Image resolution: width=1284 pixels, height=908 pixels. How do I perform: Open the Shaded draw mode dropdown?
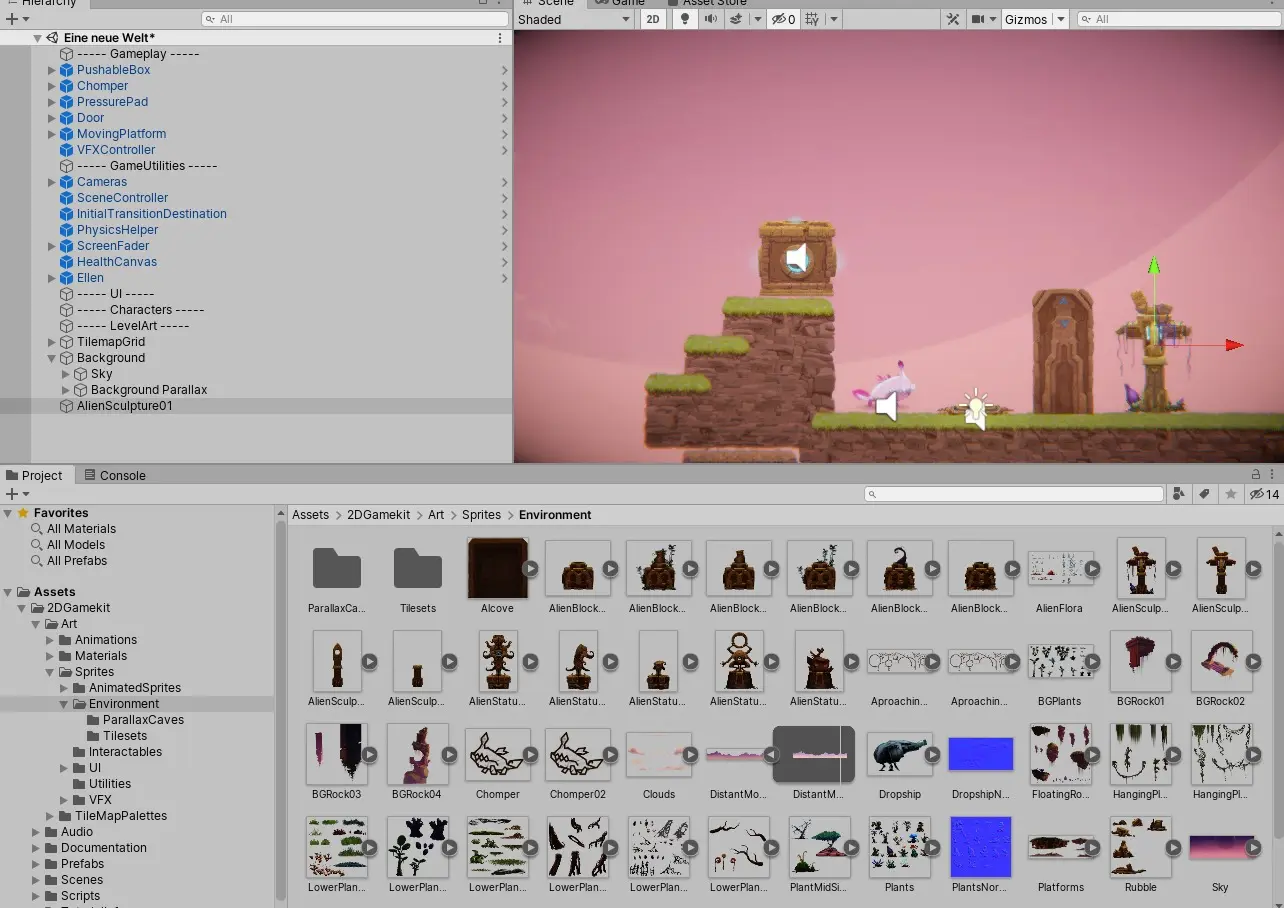point(573,18)
